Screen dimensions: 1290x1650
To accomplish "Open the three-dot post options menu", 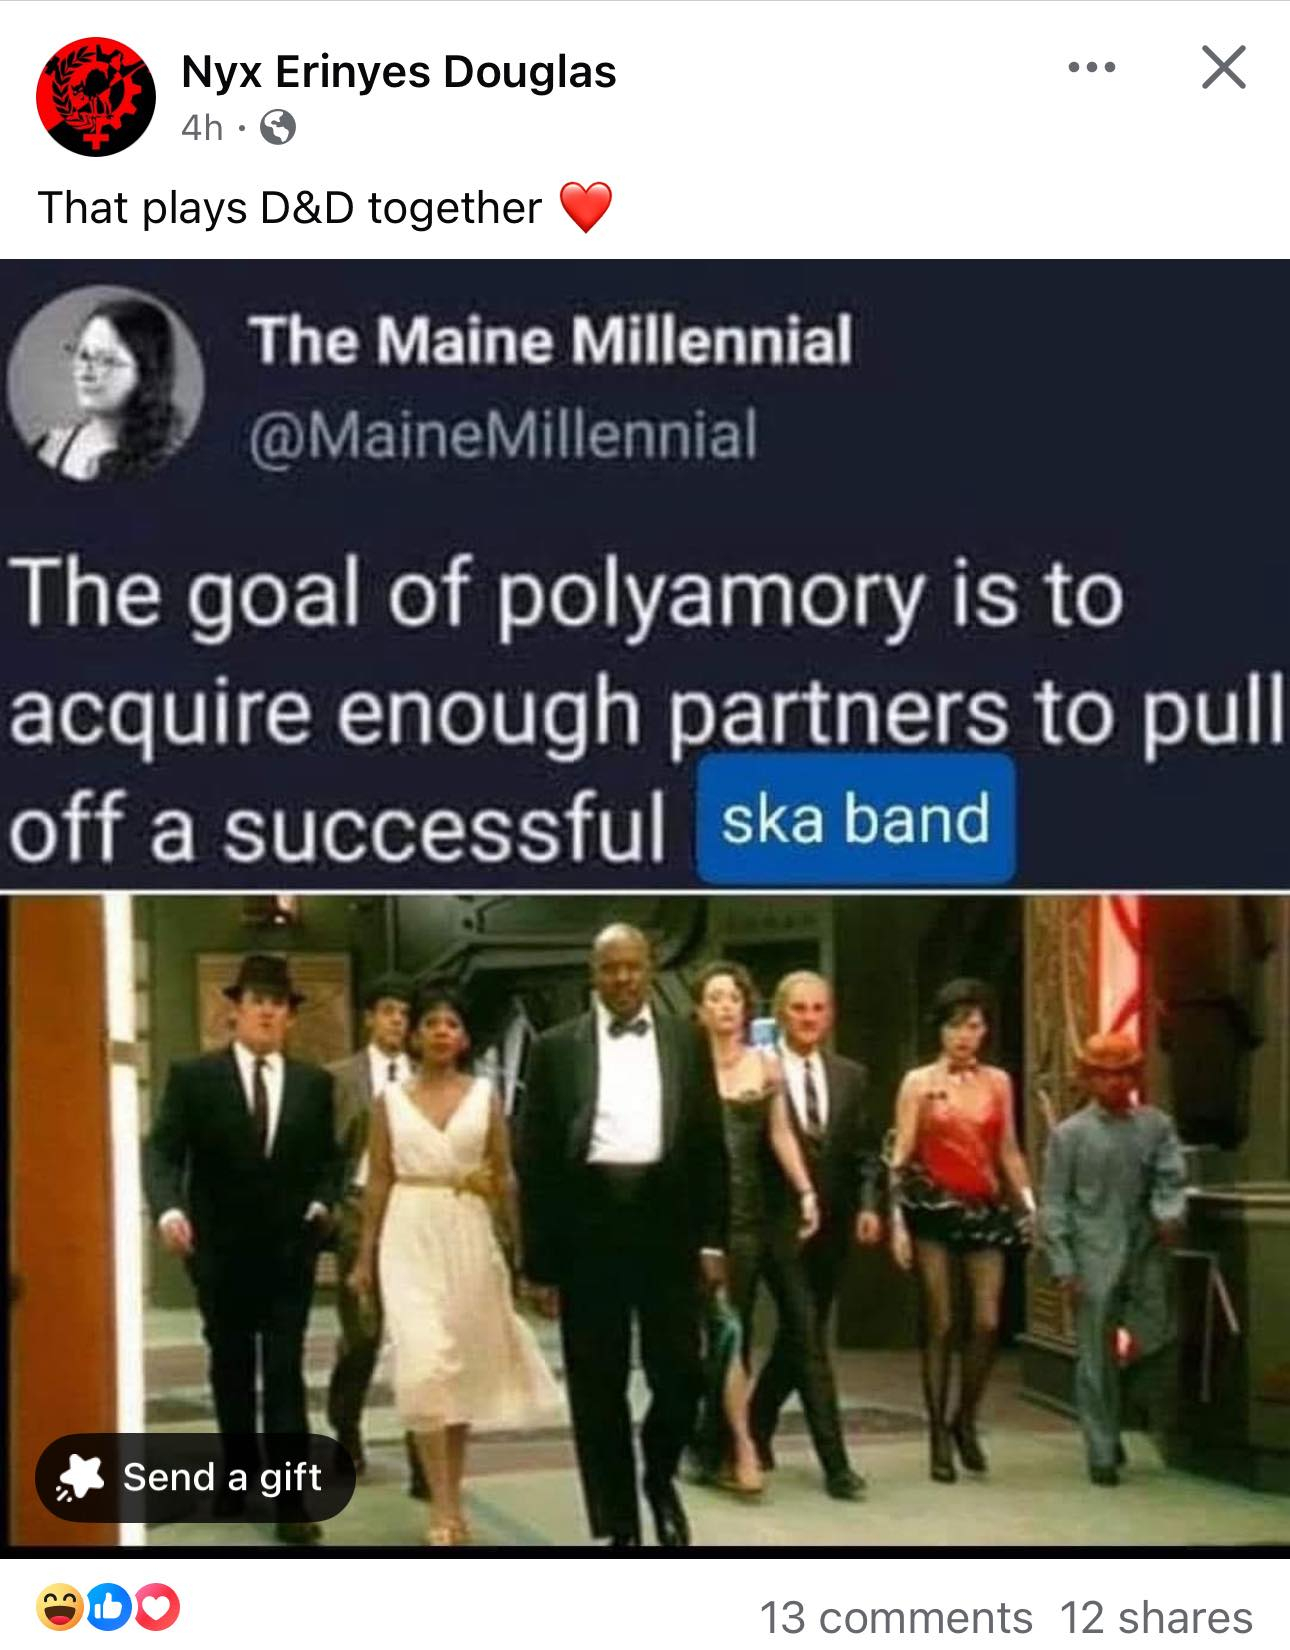I will point(1091,68).
